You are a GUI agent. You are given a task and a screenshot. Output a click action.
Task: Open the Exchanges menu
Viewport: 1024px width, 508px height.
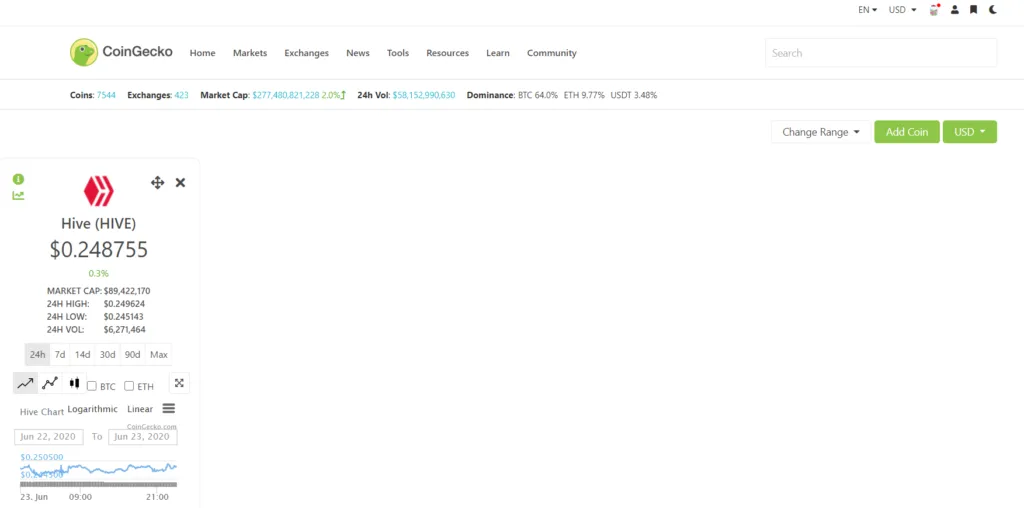[306, 53]
